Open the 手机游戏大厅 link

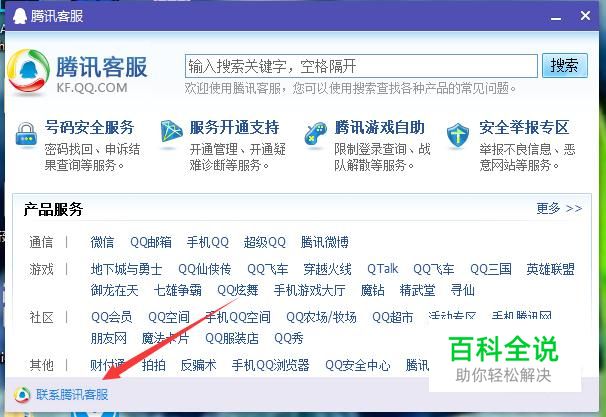(x=310, y=290)
